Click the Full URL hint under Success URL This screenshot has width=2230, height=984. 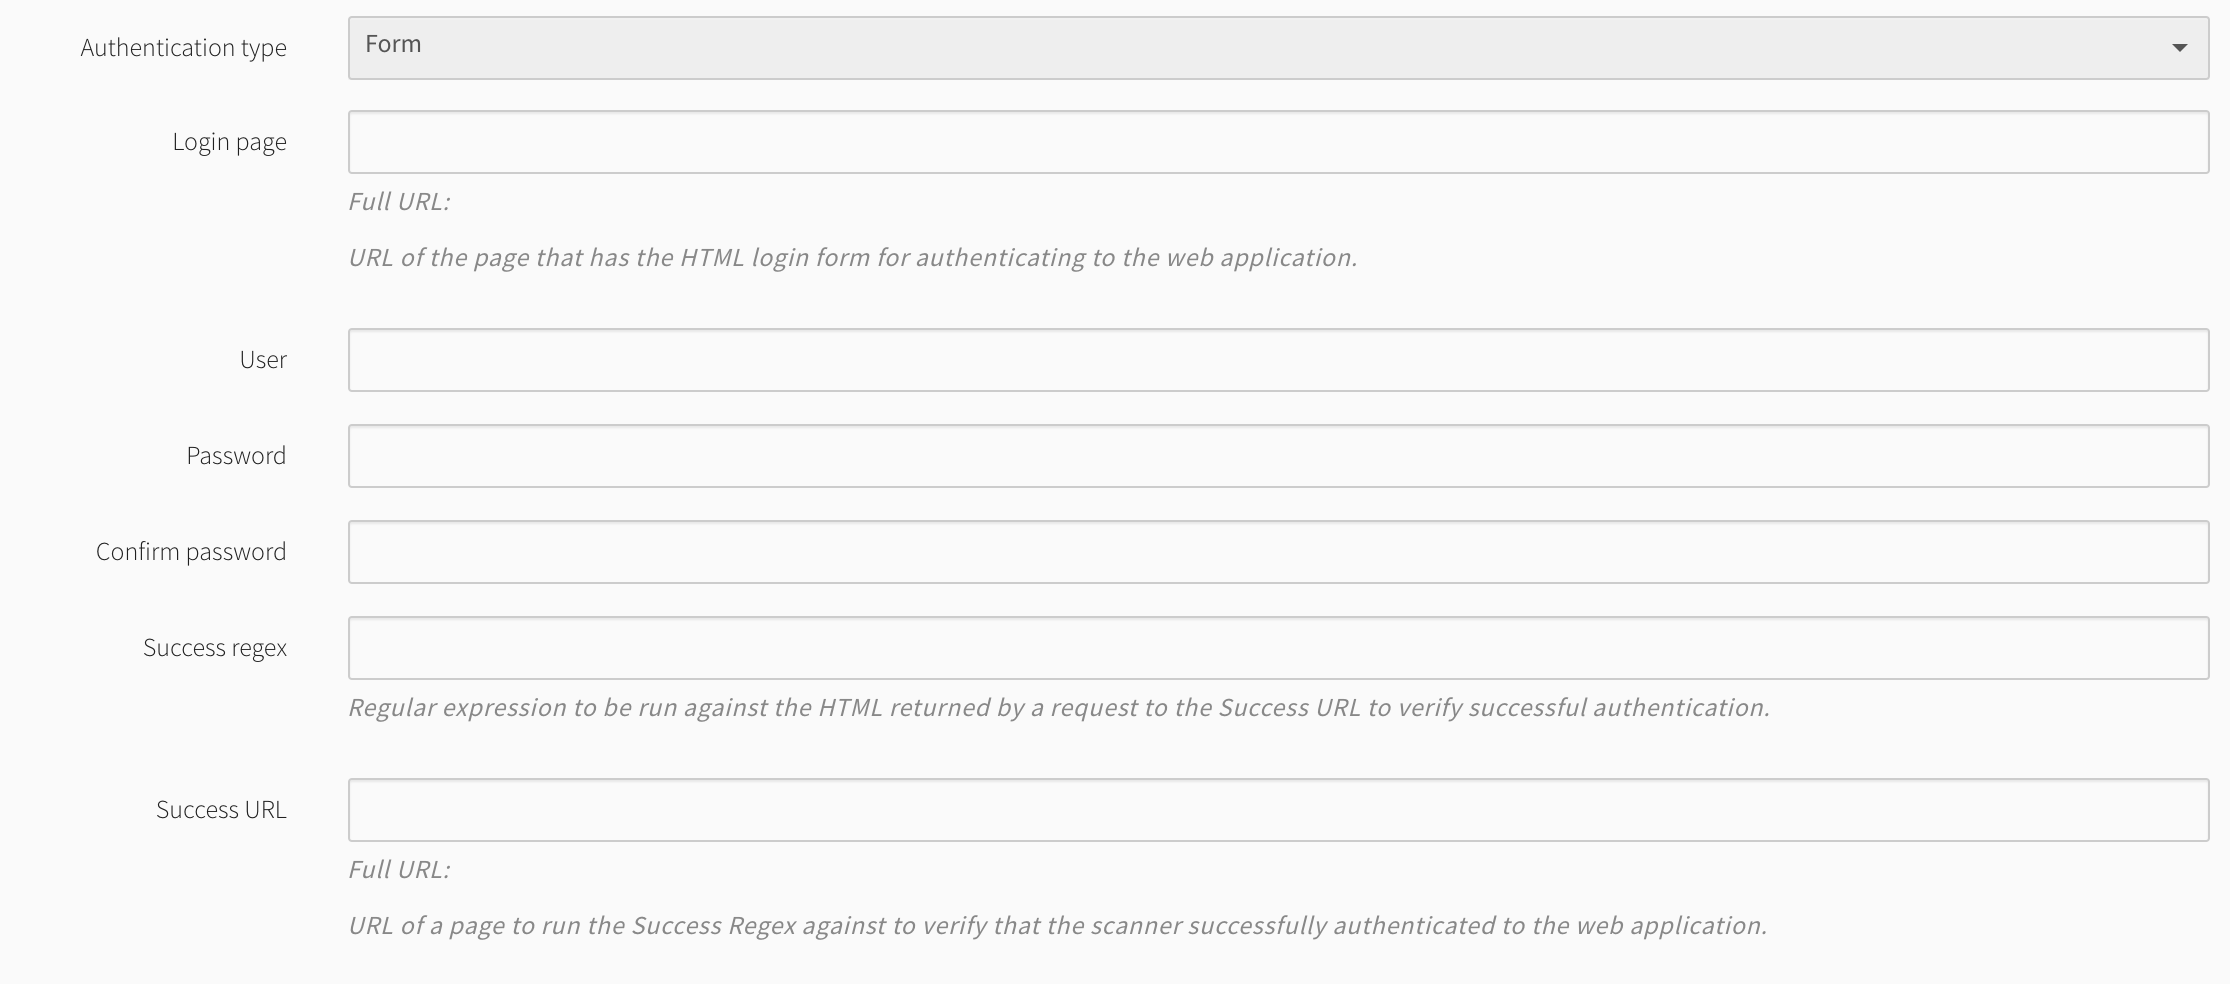(x=399, y=870)
